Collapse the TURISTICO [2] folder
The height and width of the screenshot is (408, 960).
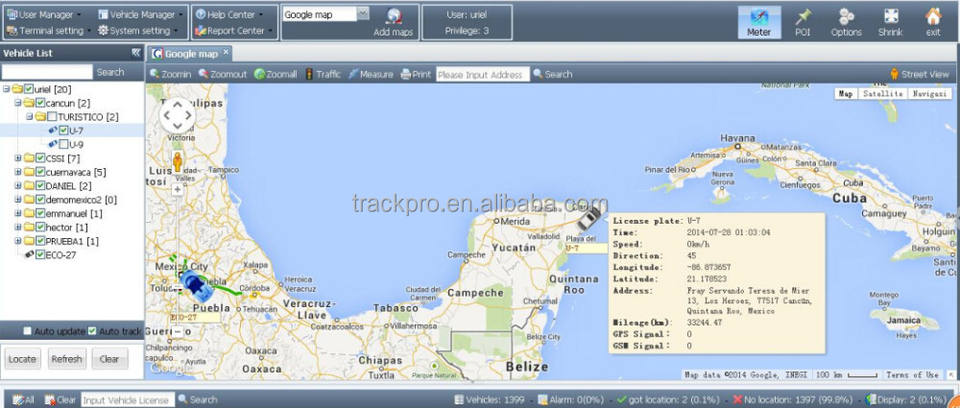click(29, 116)
